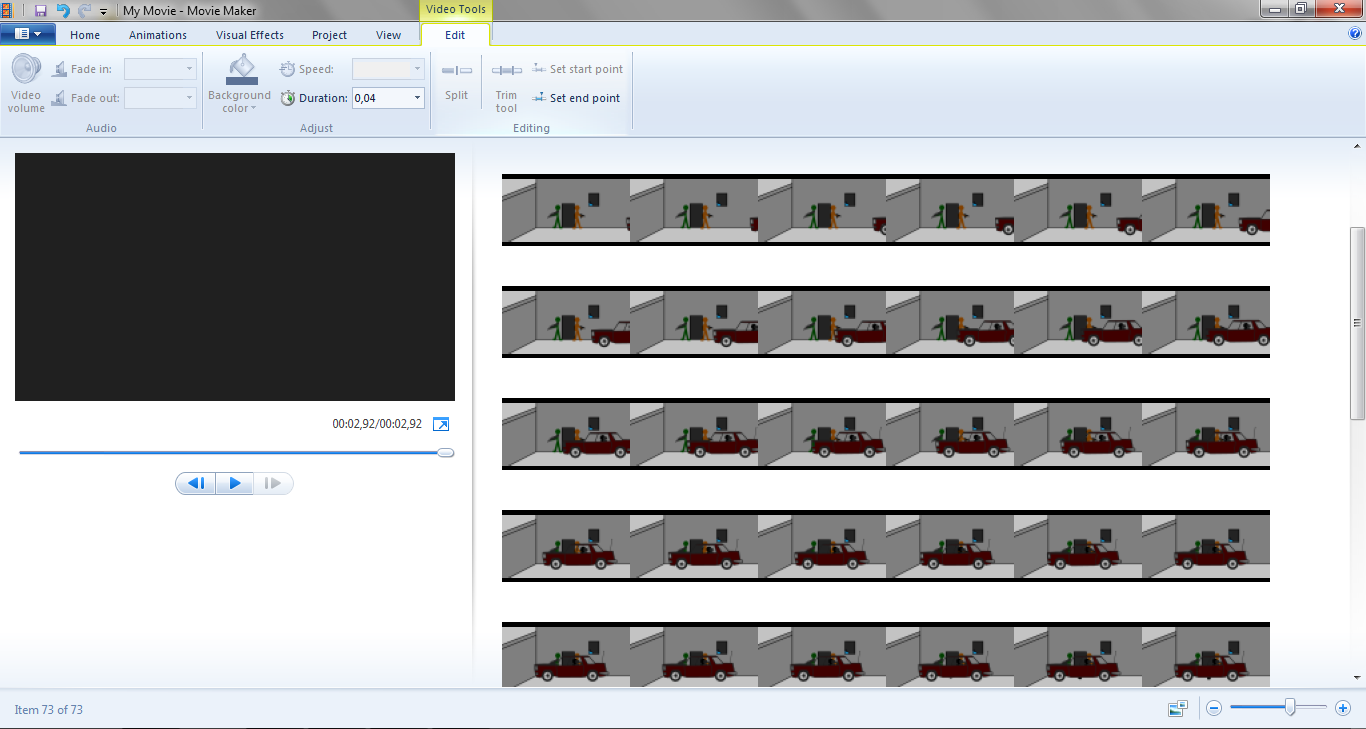This screenshot has height=729, width=1366.
Task: Step forward to the next frame
Action: (x=273, y=484)
